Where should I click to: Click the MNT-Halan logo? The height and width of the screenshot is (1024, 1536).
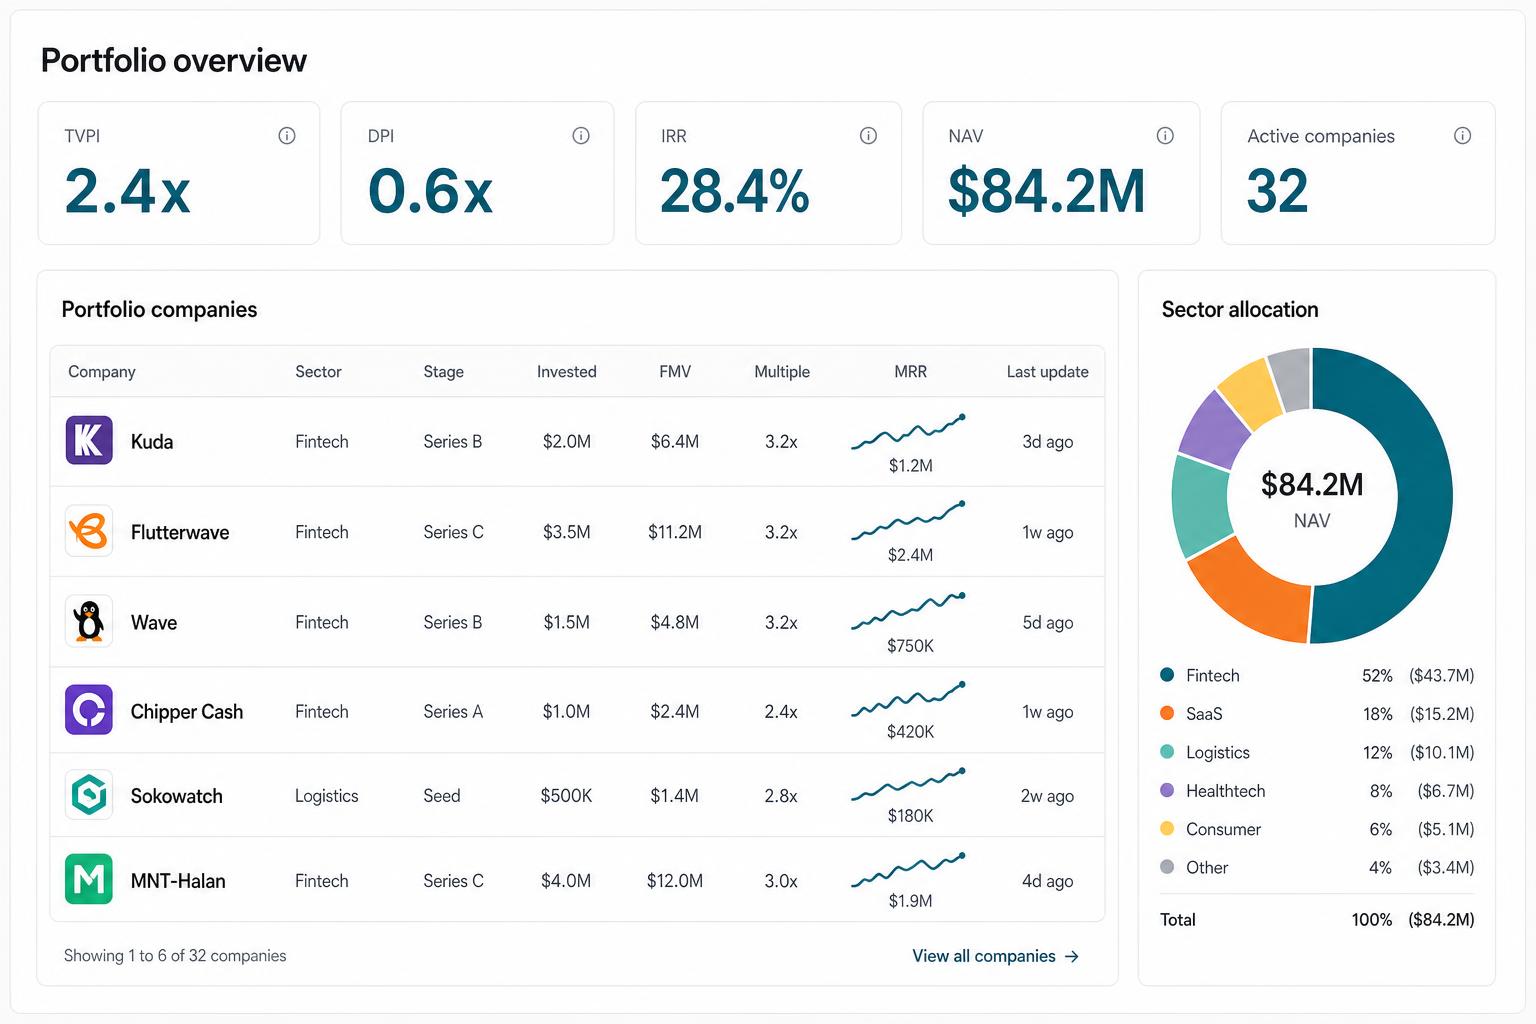tap(89, 880)
